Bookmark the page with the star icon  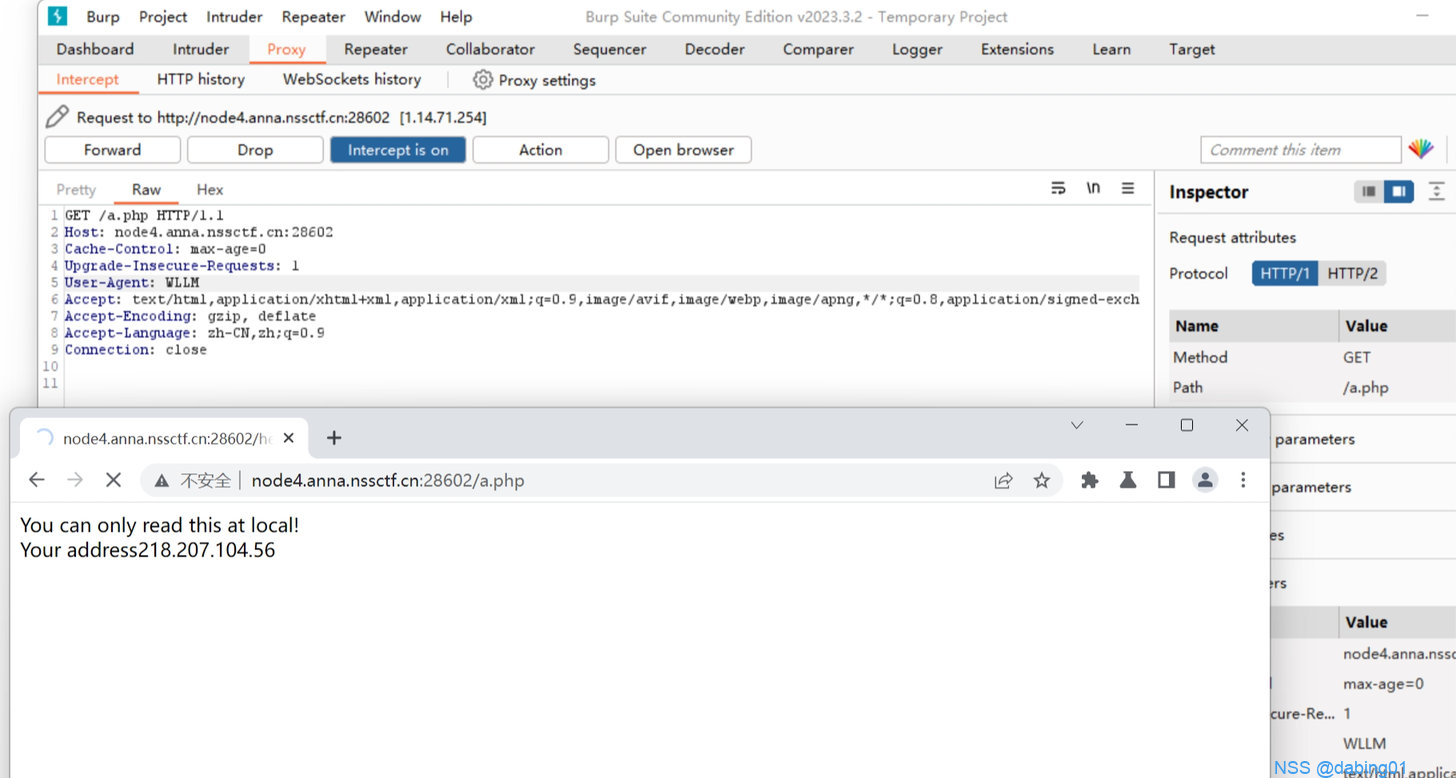[x=1042, y=481]
